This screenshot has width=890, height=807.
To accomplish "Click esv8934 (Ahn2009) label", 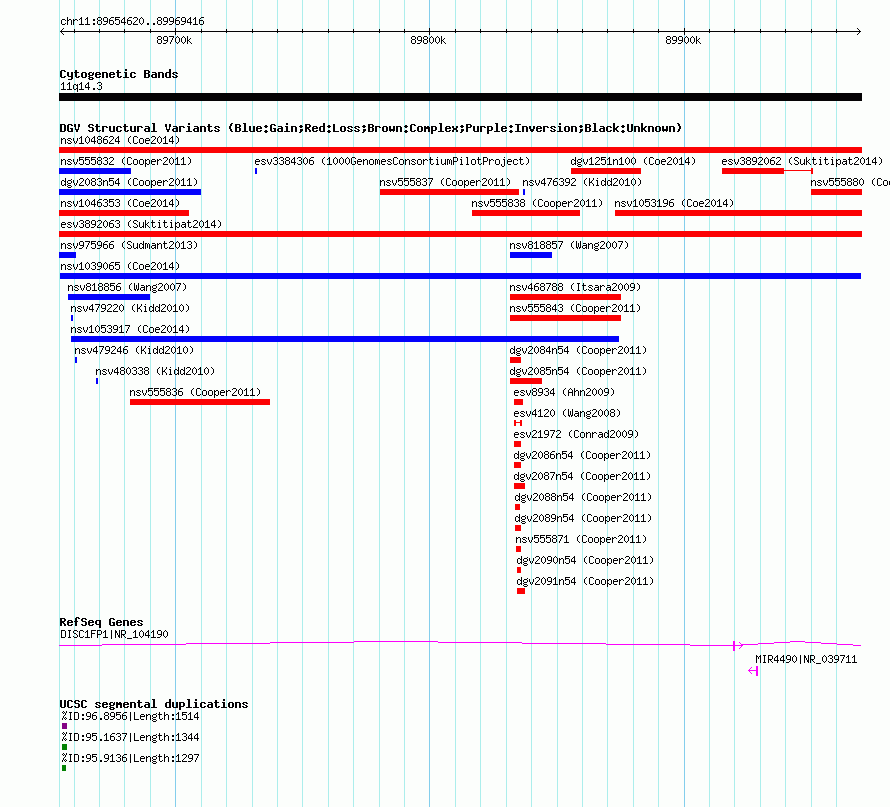I will point(564,392).
